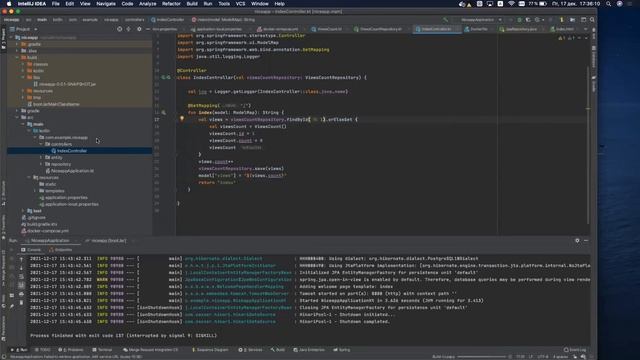The image size is (640, 360).
Task: Open the Navigate menu
Action: point(106,4)
